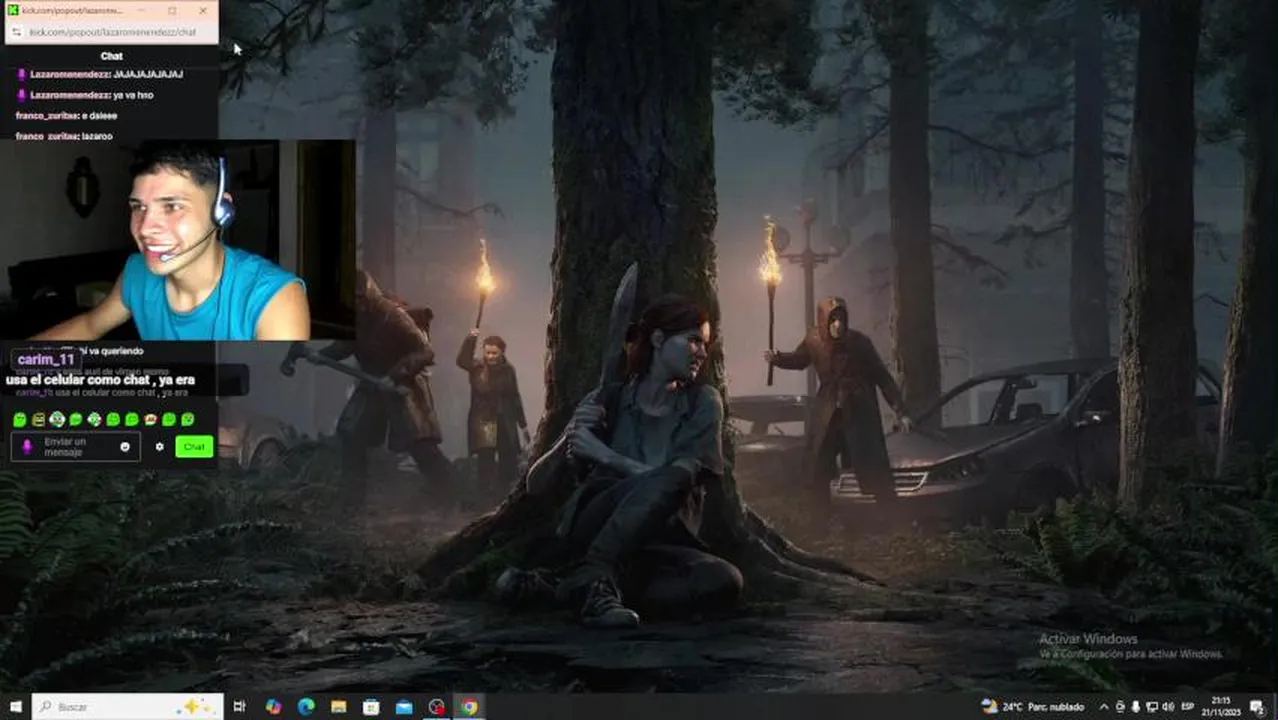Open Task View from the taskbar
This screenshot has height=720, width=1278.
pyautogui.click(x=239, y=707)
